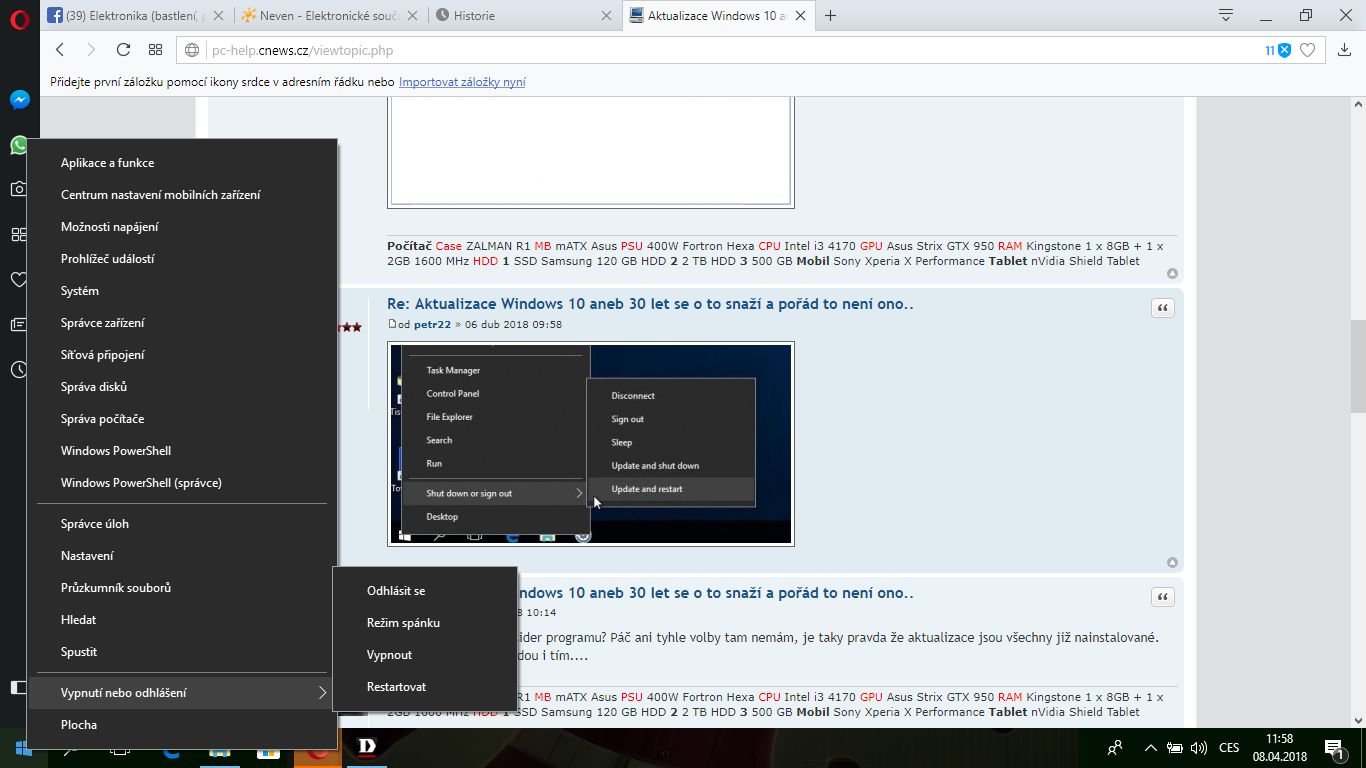1366x768 pixels.
Task: Open the downloads icon in the toolbar
Action: click(x=1344, y=50)
